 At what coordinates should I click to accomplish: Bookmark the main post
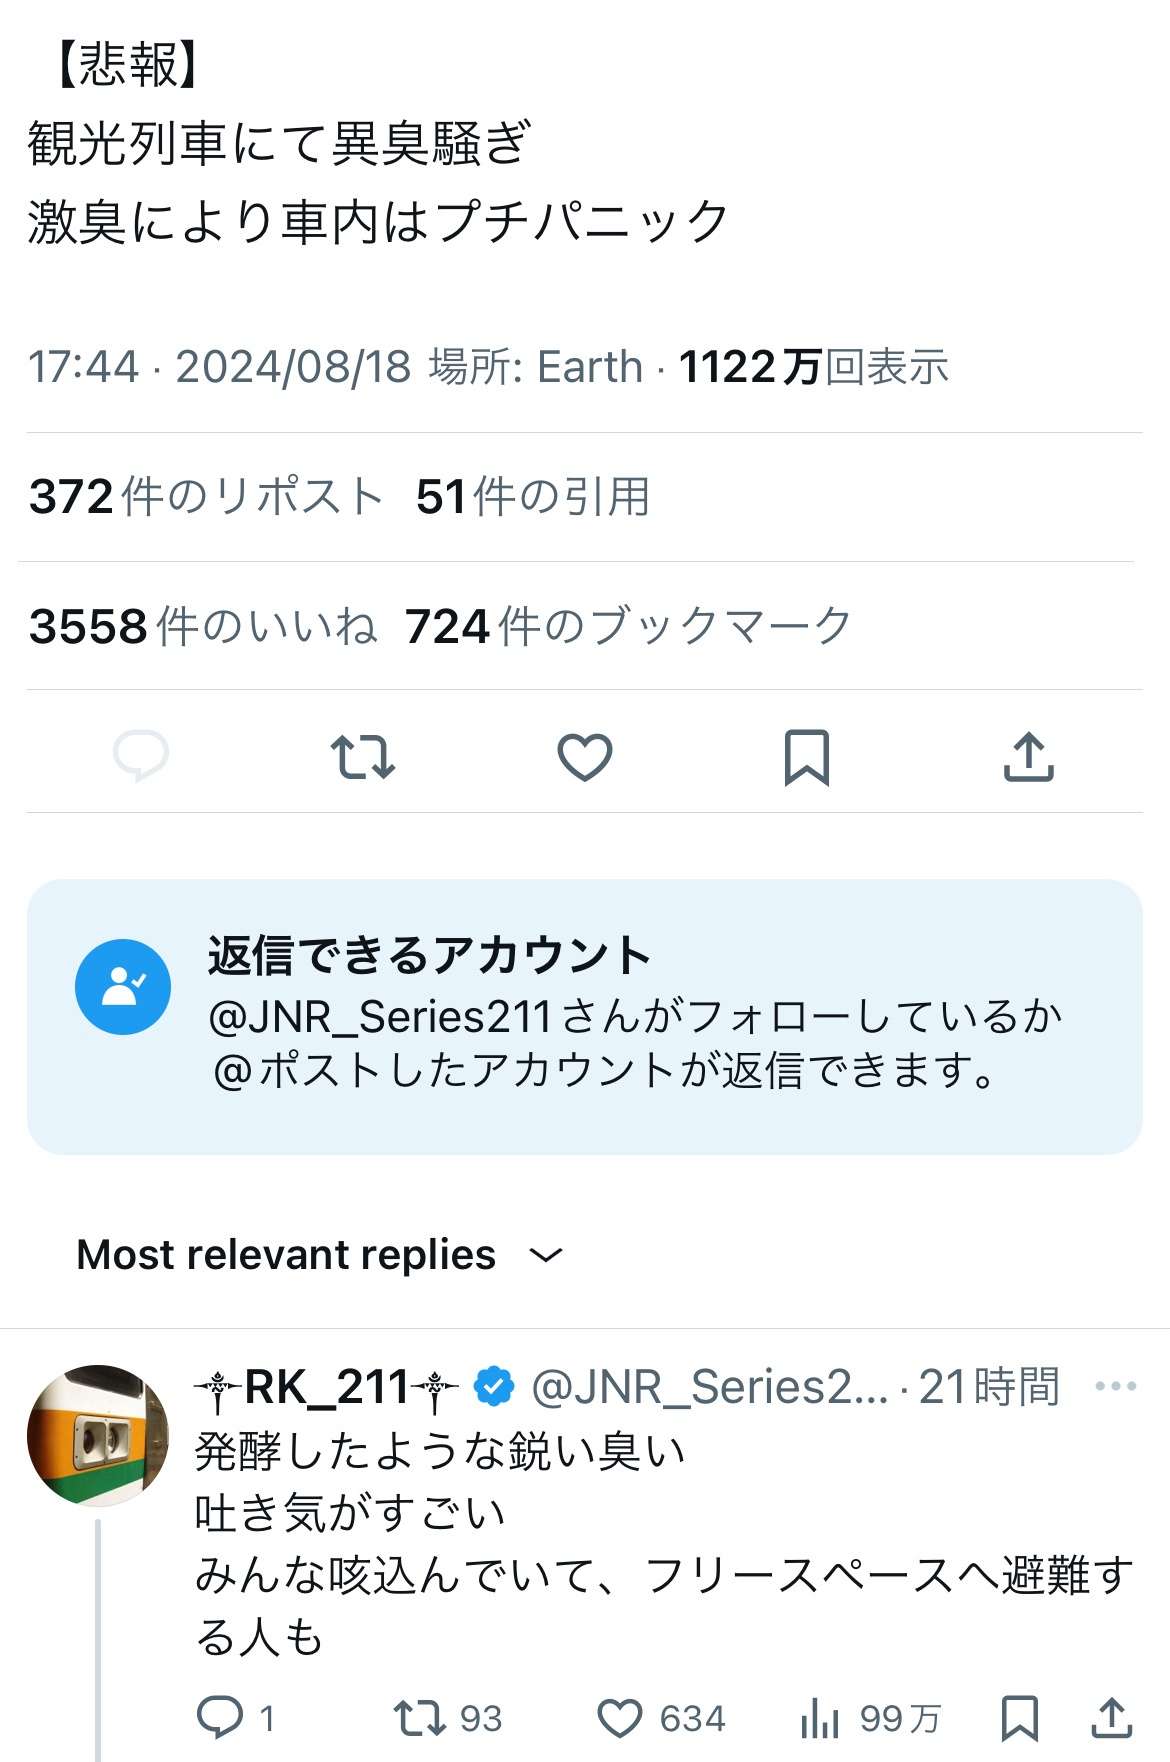pos(806,757)
